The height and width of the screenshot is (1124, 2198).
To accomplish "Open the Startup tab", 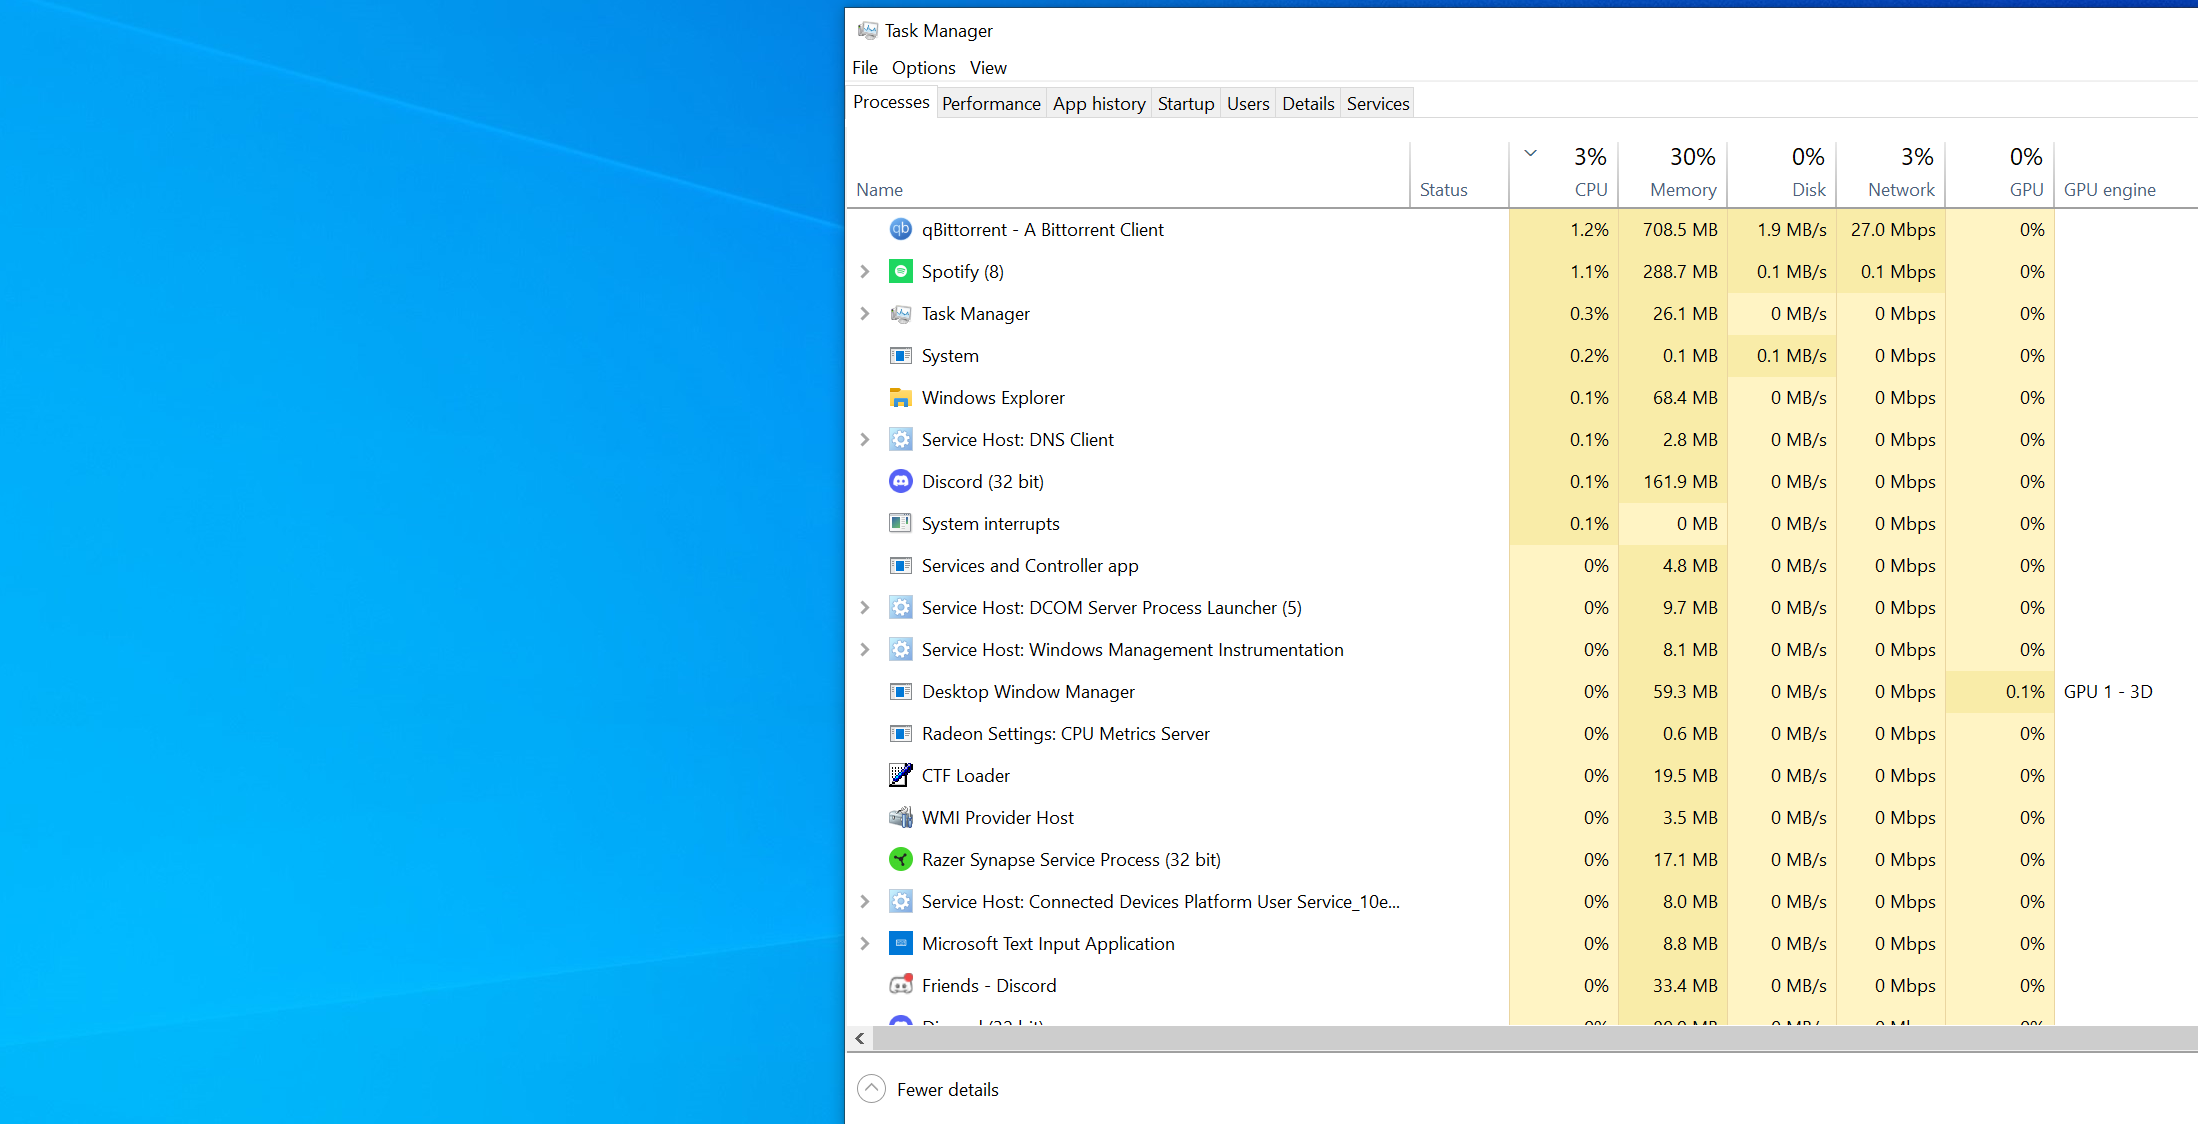I will coord(1185,104).
